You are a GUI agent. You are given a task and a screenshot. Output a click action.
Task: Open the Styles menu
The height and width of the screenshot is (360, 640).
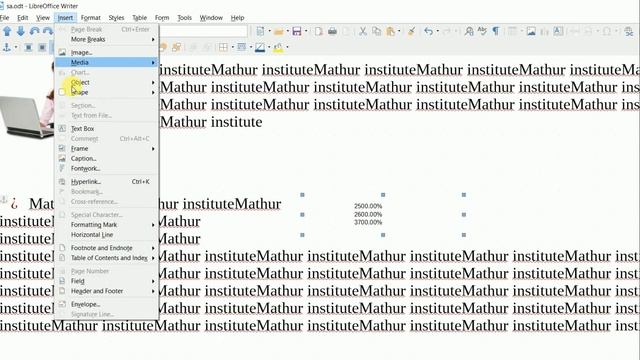pos(116,18)
